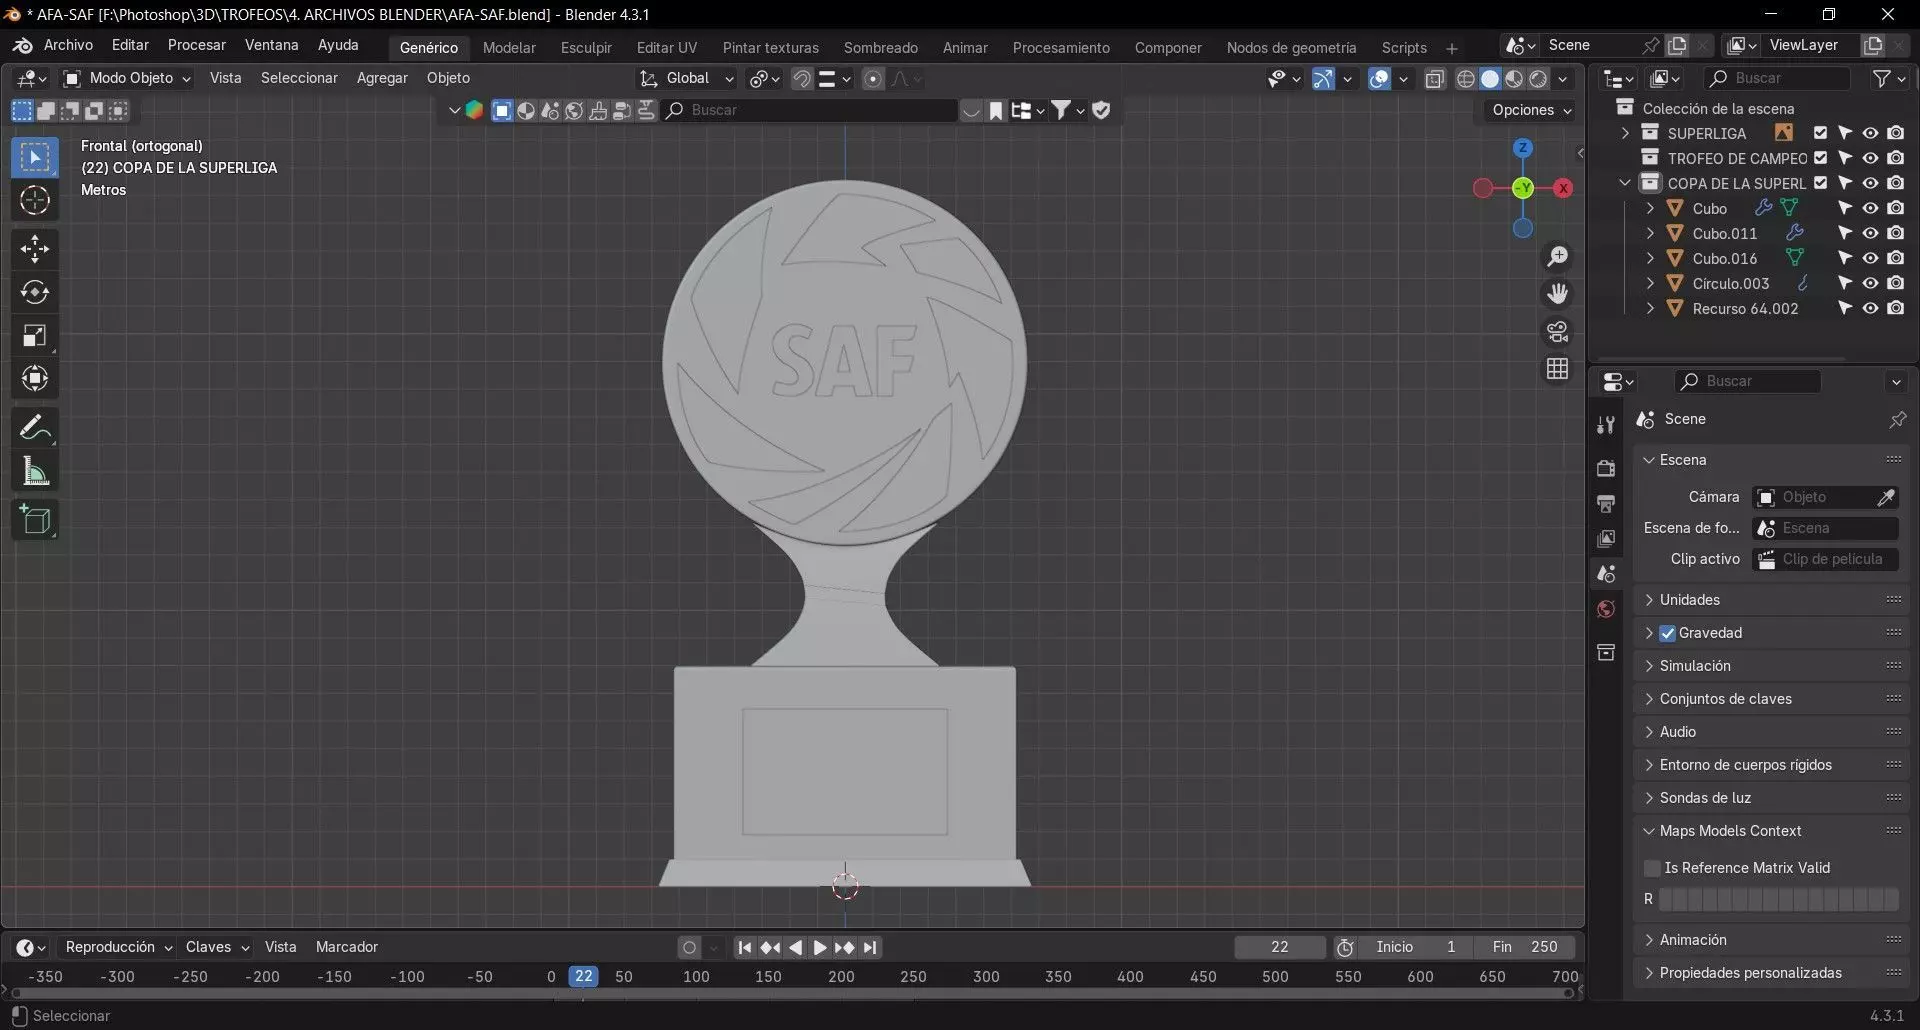Click the pan view hand icon
Image resolution: width=1920 pixels, height=1030 pixels.
click(1557, 294)
